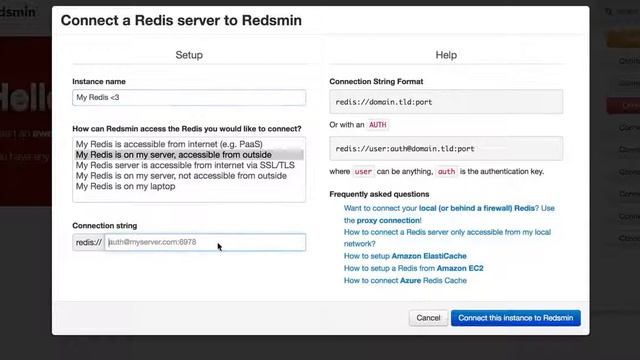The image size is (640, 360).
Task: Open 'How to connect Azure Redis Cache' link
Action: pyautogui.click(x=405, y=280)
